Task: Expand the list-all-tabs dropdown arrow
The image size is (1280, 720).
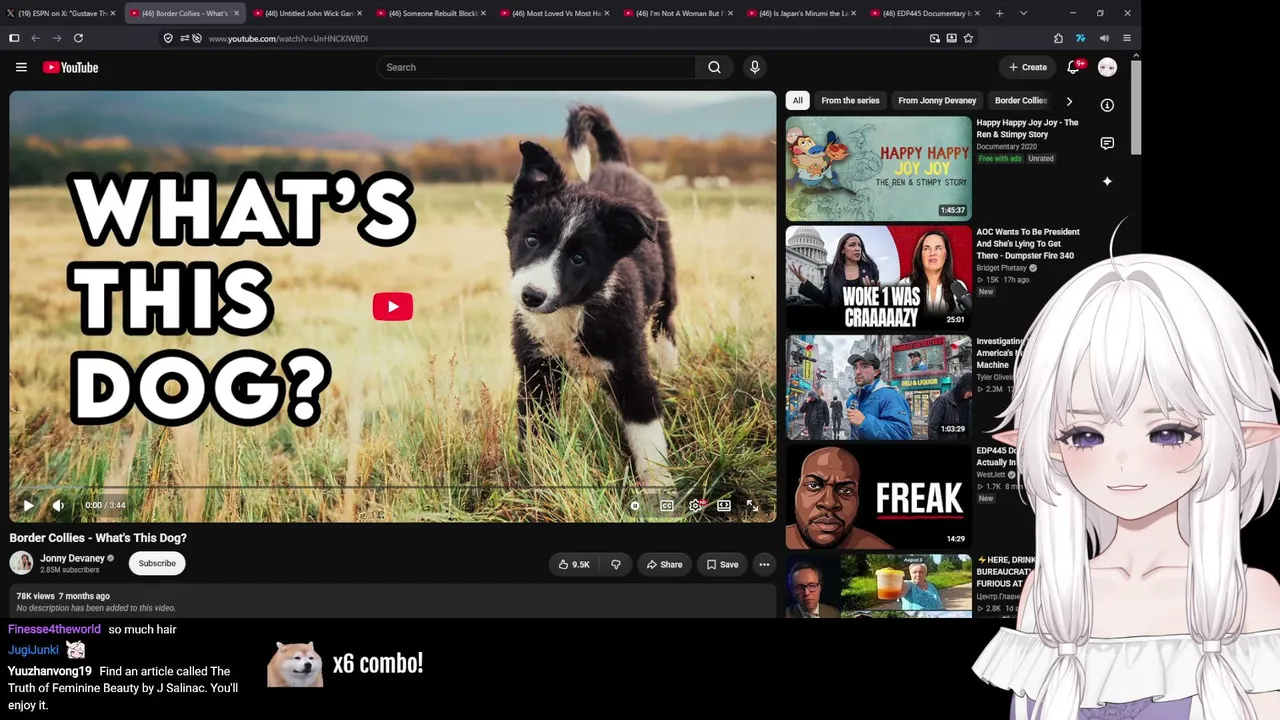Action: coord(1023,13)
